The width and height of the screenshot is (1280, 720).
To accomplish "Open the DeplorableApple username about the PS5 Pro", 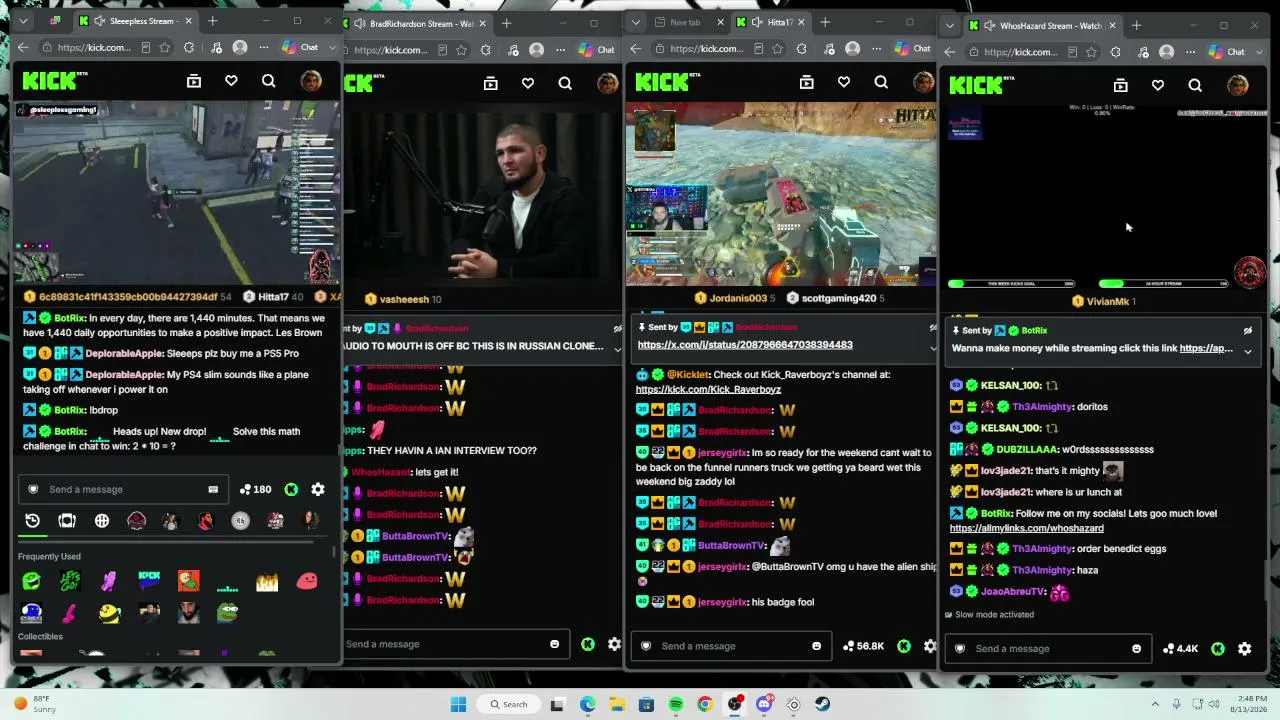I will coord(136,353).
